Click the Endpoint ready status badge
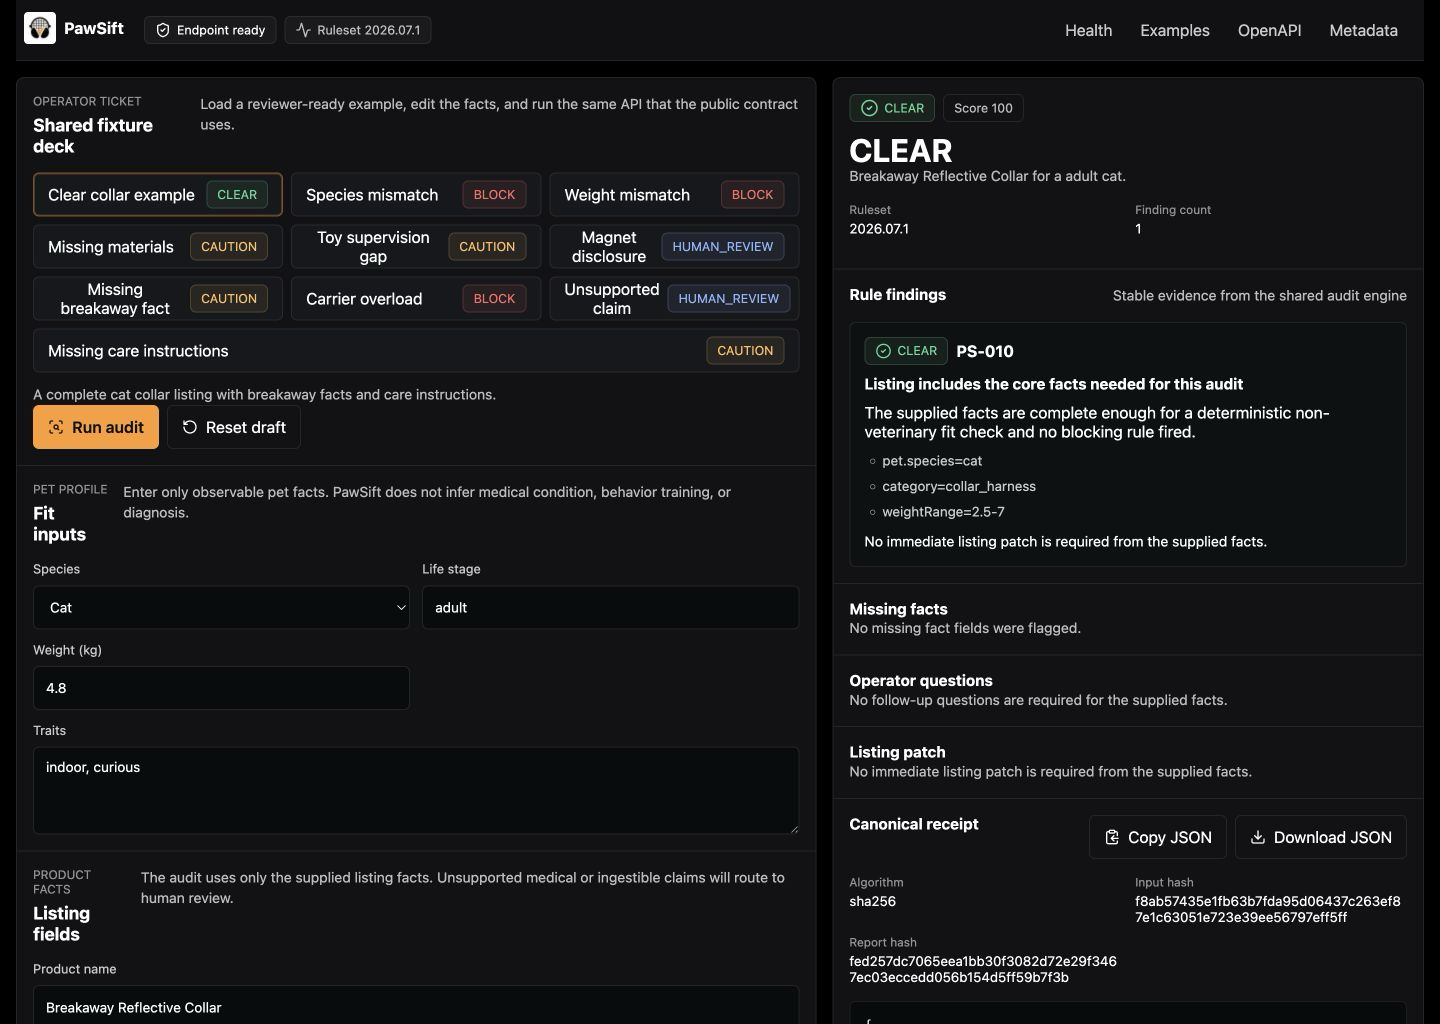The height and width of the screenshot is (1024, 1440). coord(210,30)
